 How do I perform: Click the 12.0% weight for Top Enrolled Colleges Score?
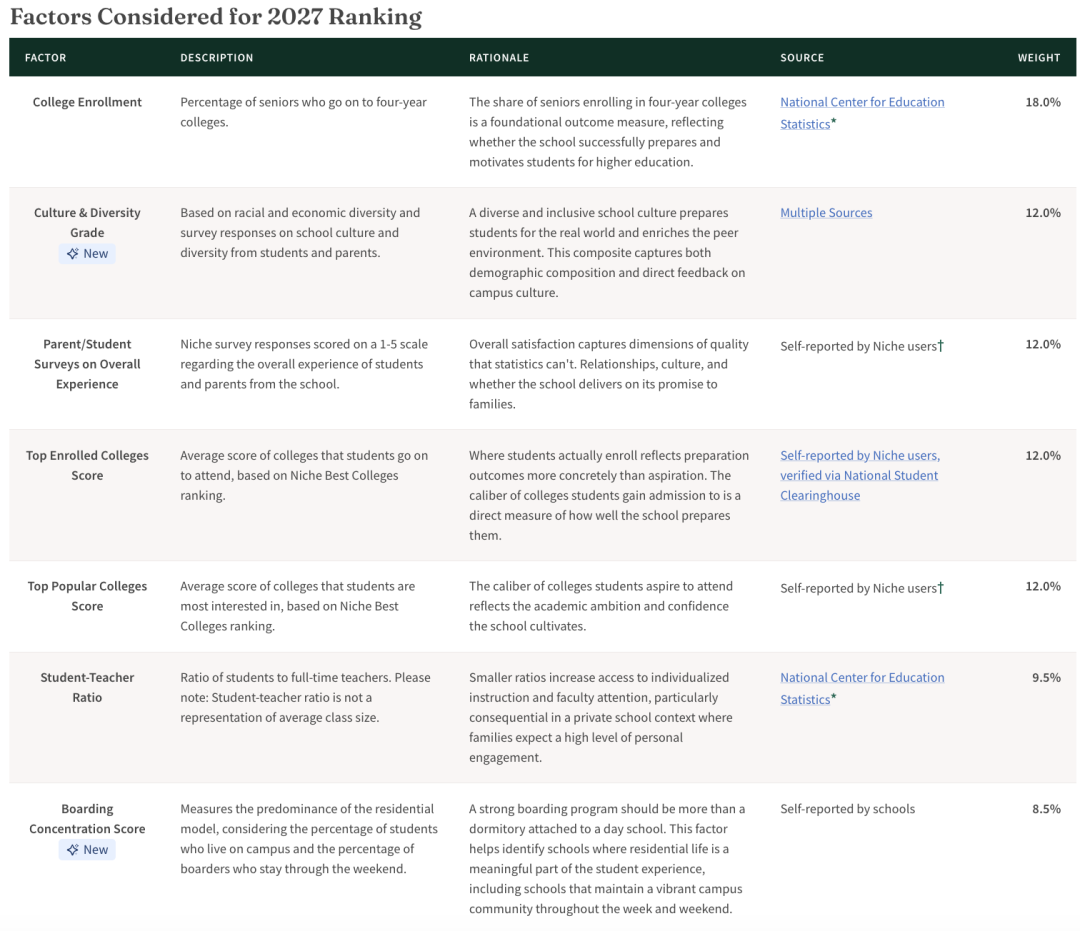[1043, 455]
